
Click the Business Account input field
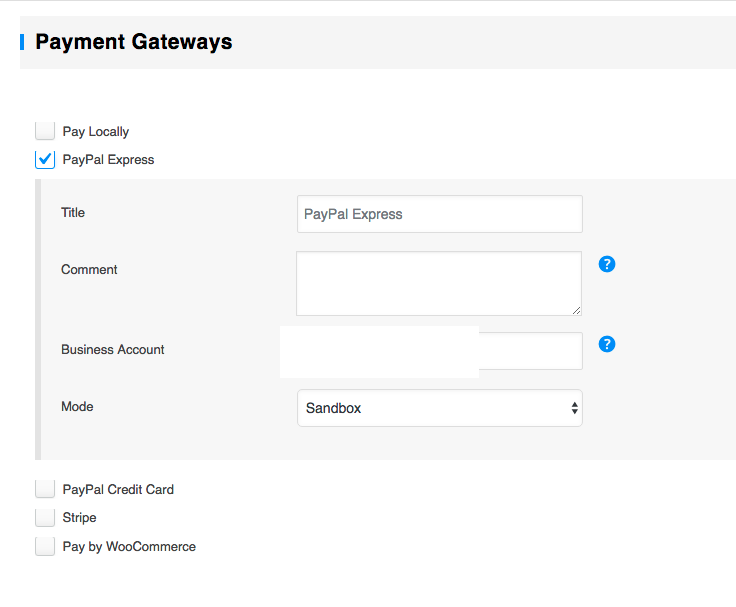pos(530,351)
